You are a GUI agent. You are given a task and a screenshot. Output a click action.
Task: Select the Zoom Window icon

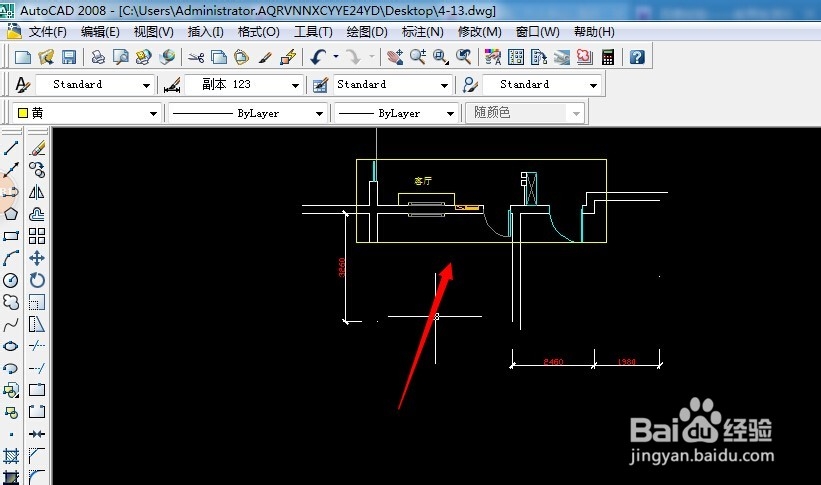(441, 57)
